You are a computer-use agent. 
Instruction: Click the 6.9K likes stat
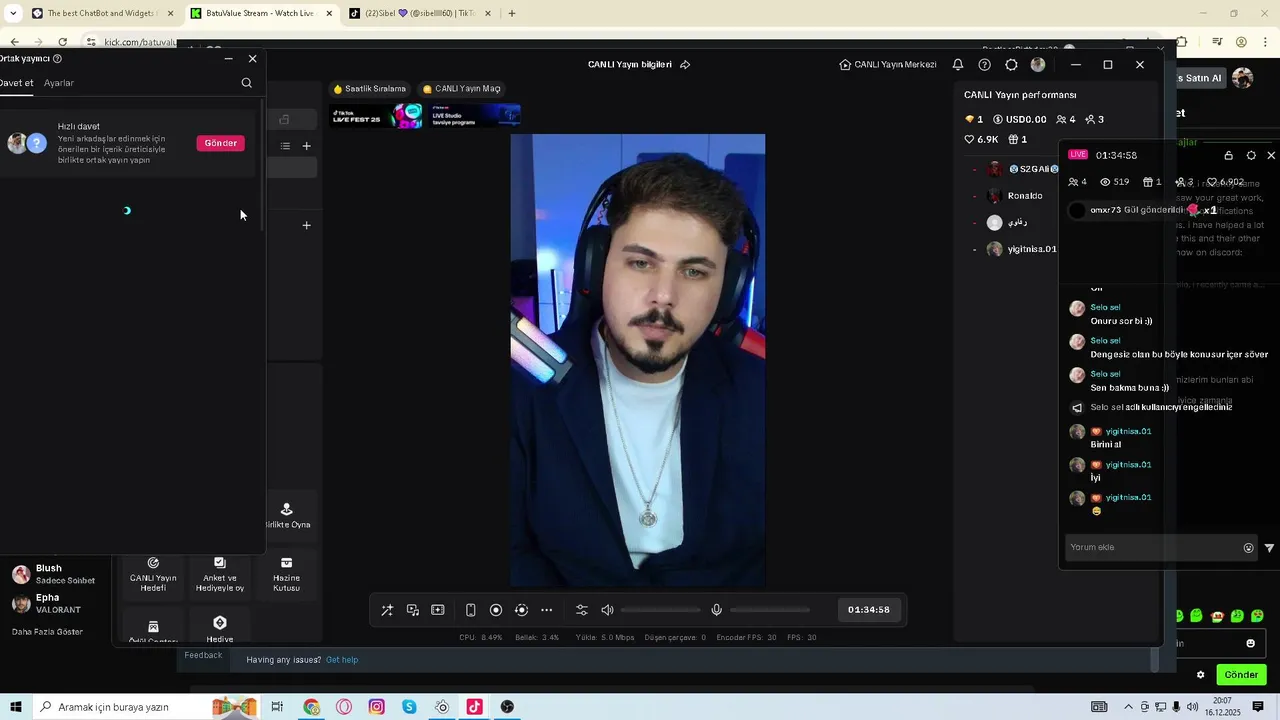[981, 140]
